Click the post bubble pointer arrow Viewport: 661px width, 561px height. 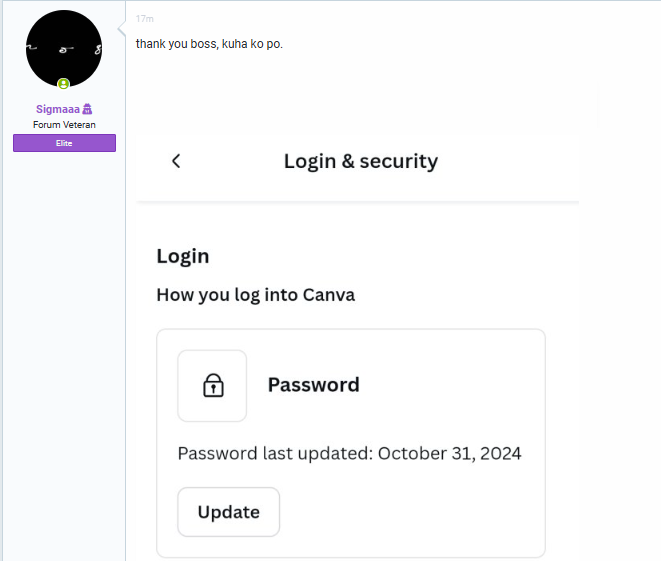click(122, 29)
